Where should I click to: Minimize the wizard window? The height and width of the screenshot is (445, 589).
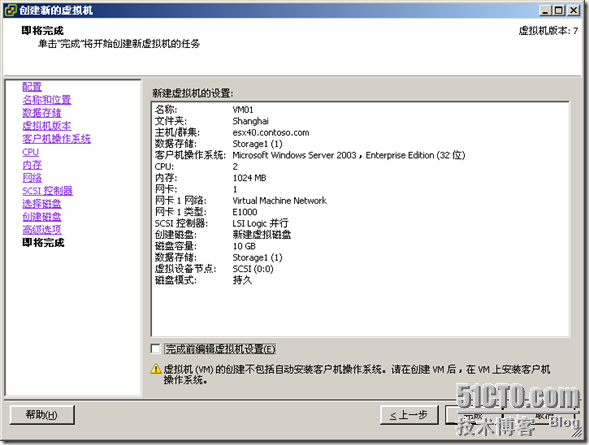click(x=545, y=11)
